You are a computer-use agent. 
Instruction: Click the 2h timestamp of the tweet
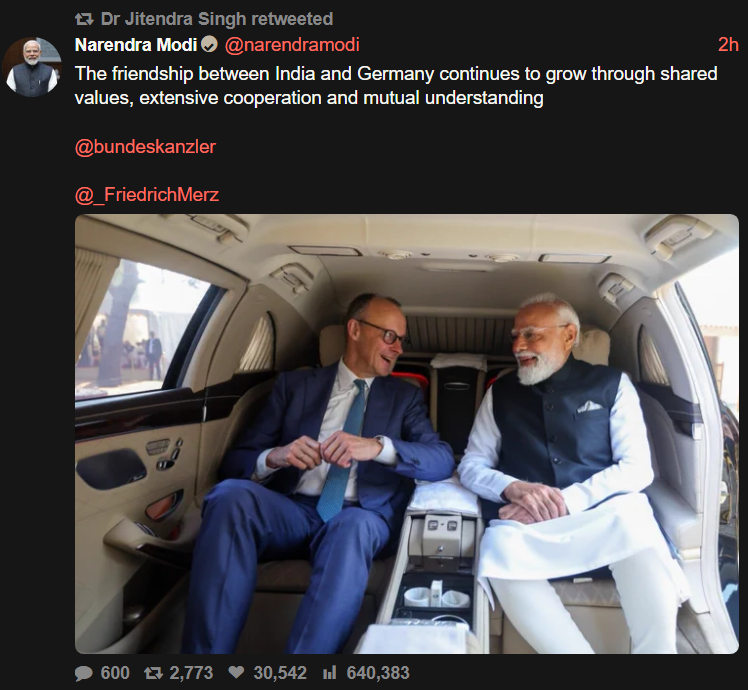(x=728, y=45)
